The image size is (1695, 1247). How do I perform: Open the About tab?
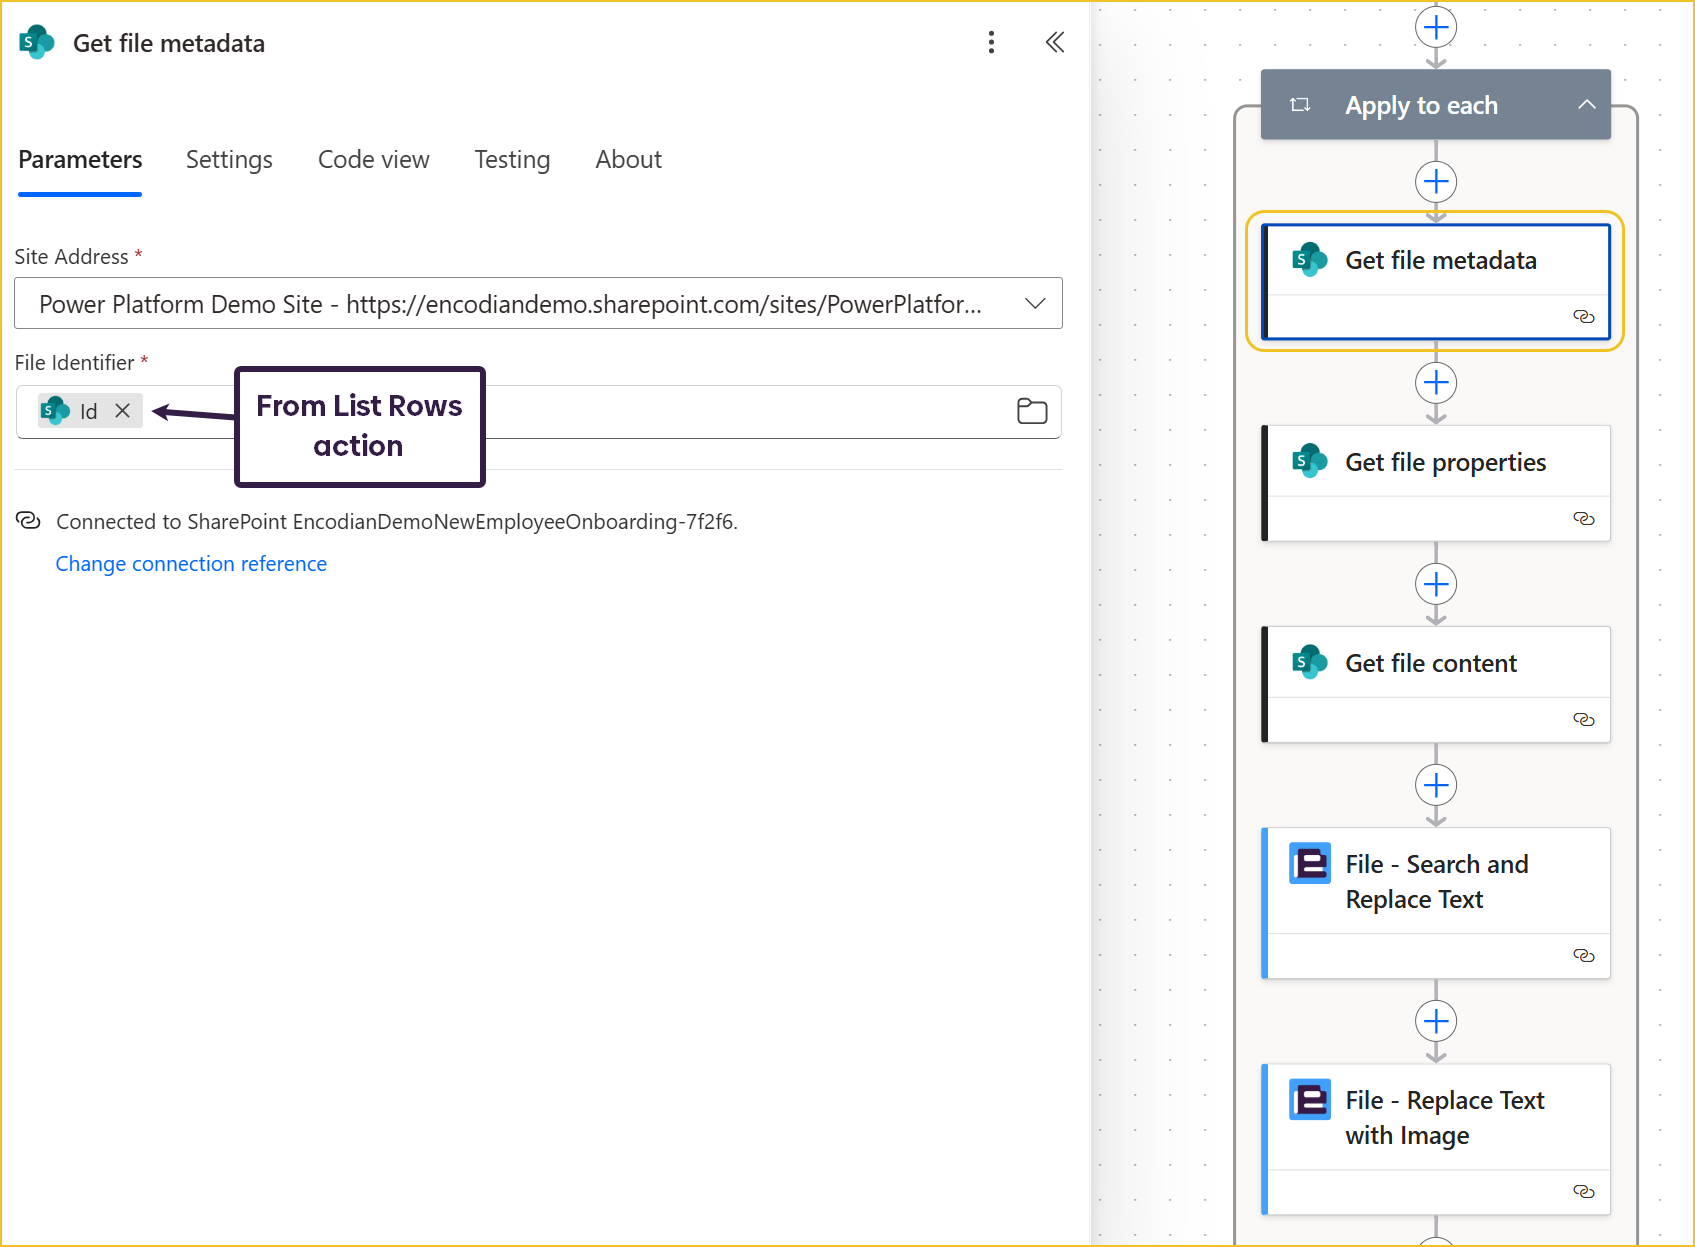628,160
